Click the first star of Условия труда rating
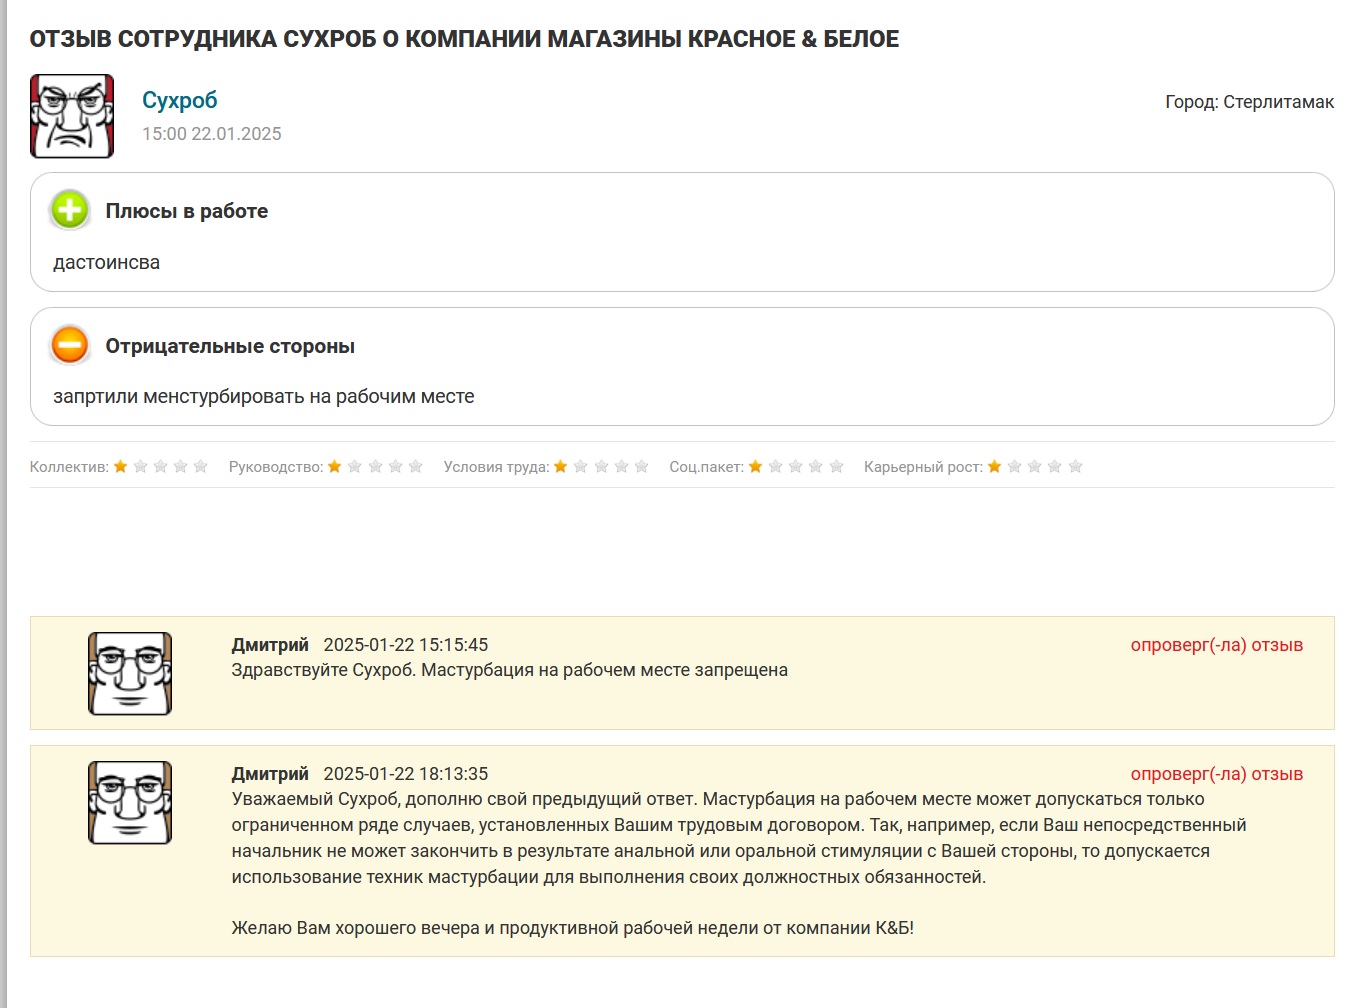This screenshot has width=1348, height=1008. tap(561, 466)
